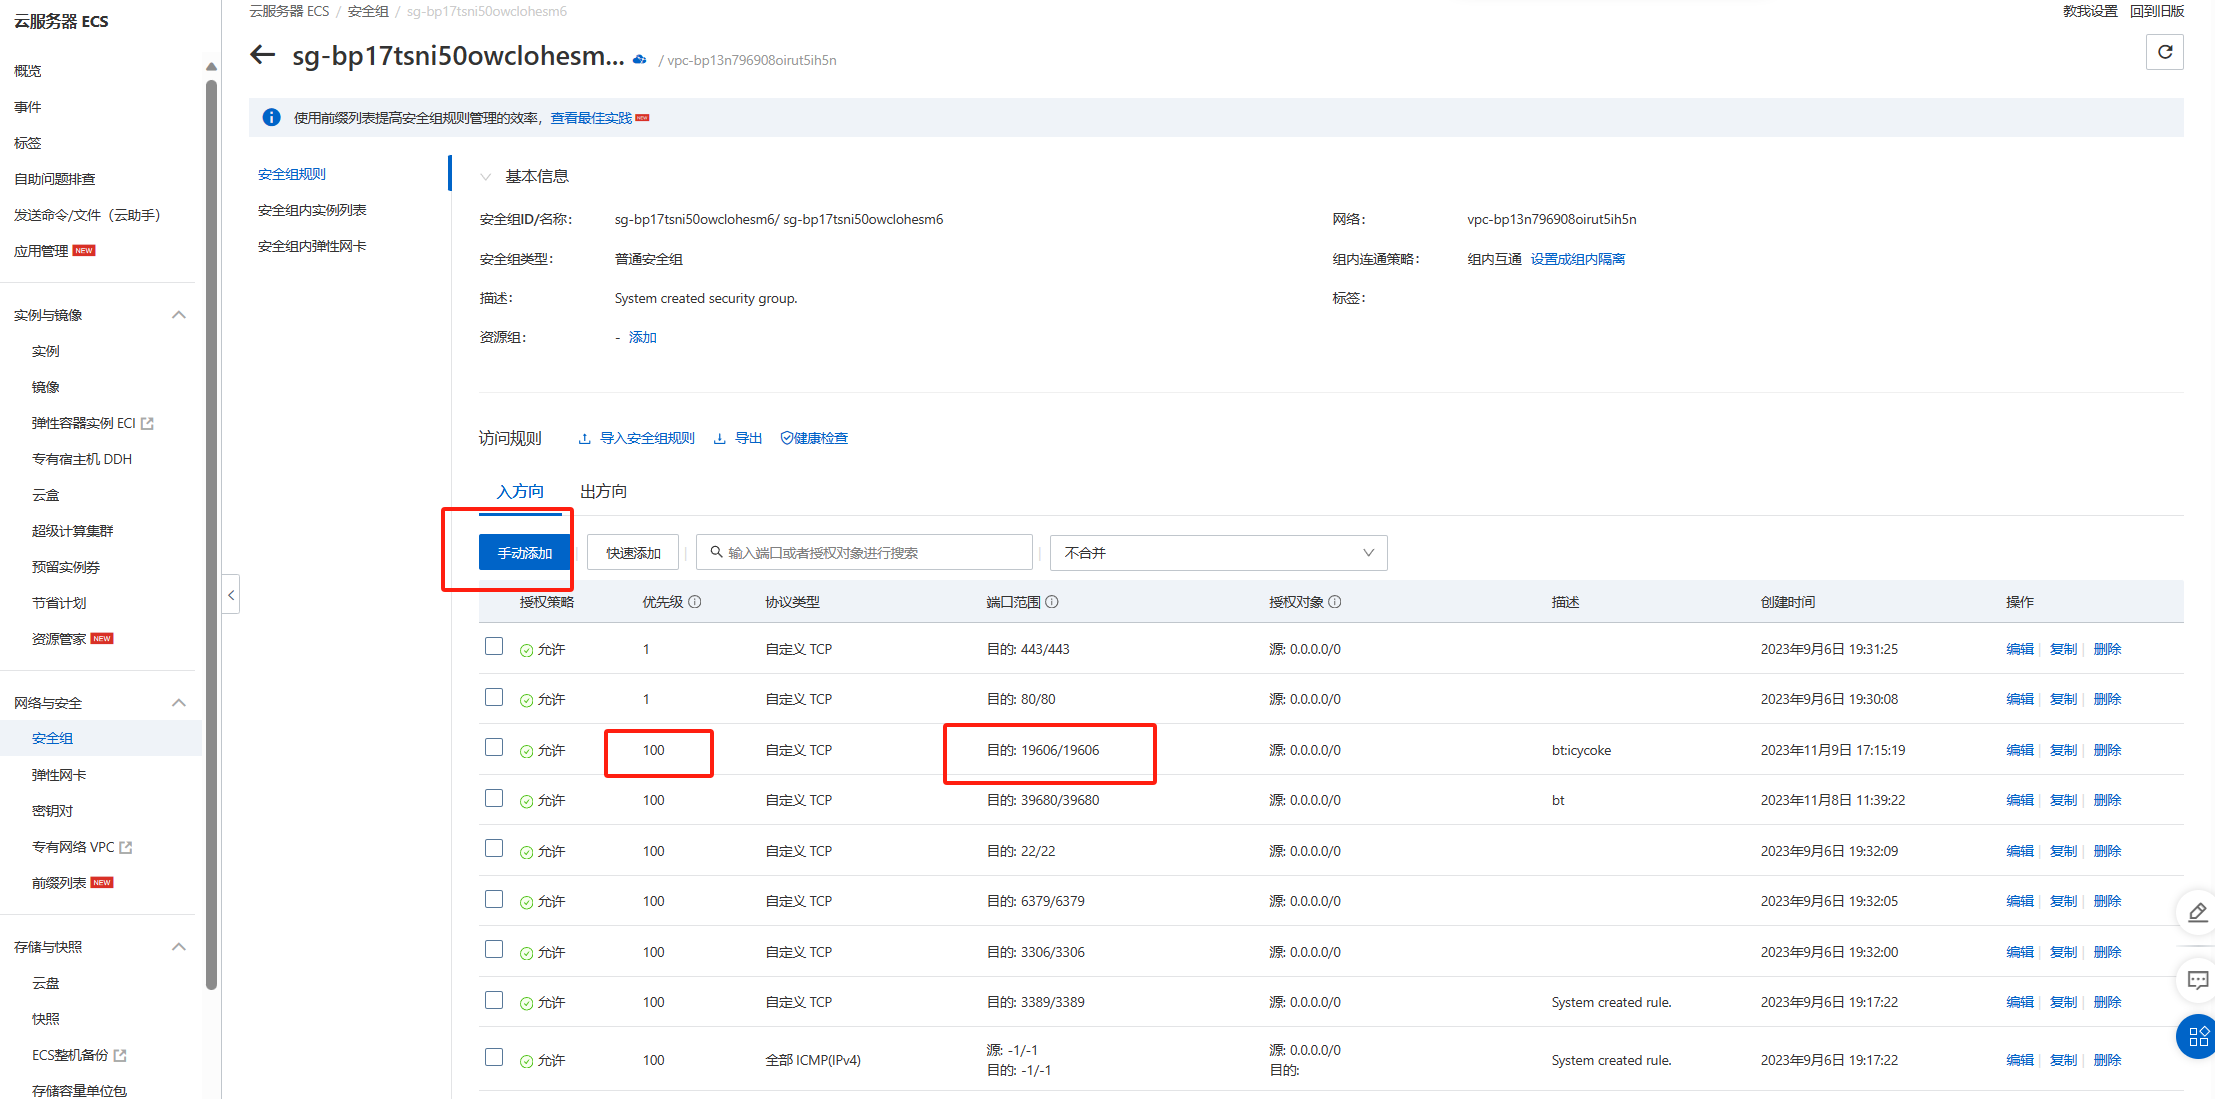Click the green allow icon in the 443/443 row
Viewport: 2215px width, 1099px height.
coord(526,650)
